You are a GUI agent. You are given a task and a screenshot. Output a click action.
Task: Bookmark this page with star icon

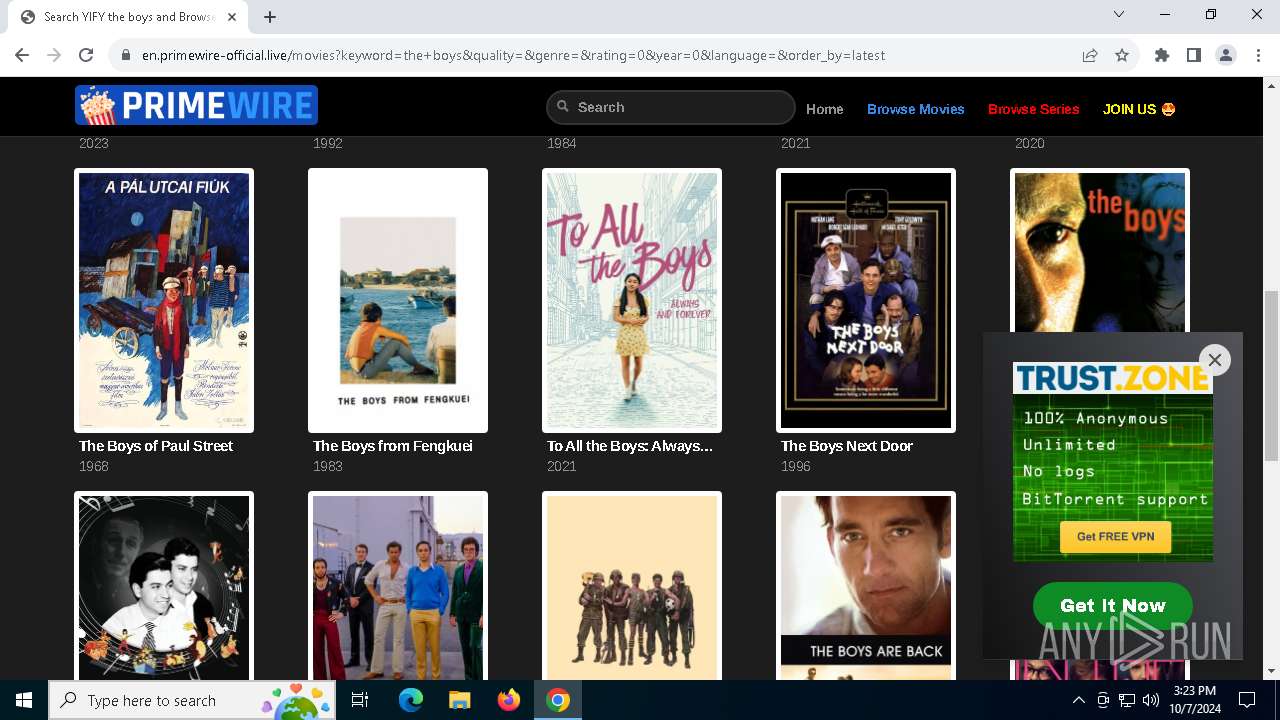point(1122,55)
